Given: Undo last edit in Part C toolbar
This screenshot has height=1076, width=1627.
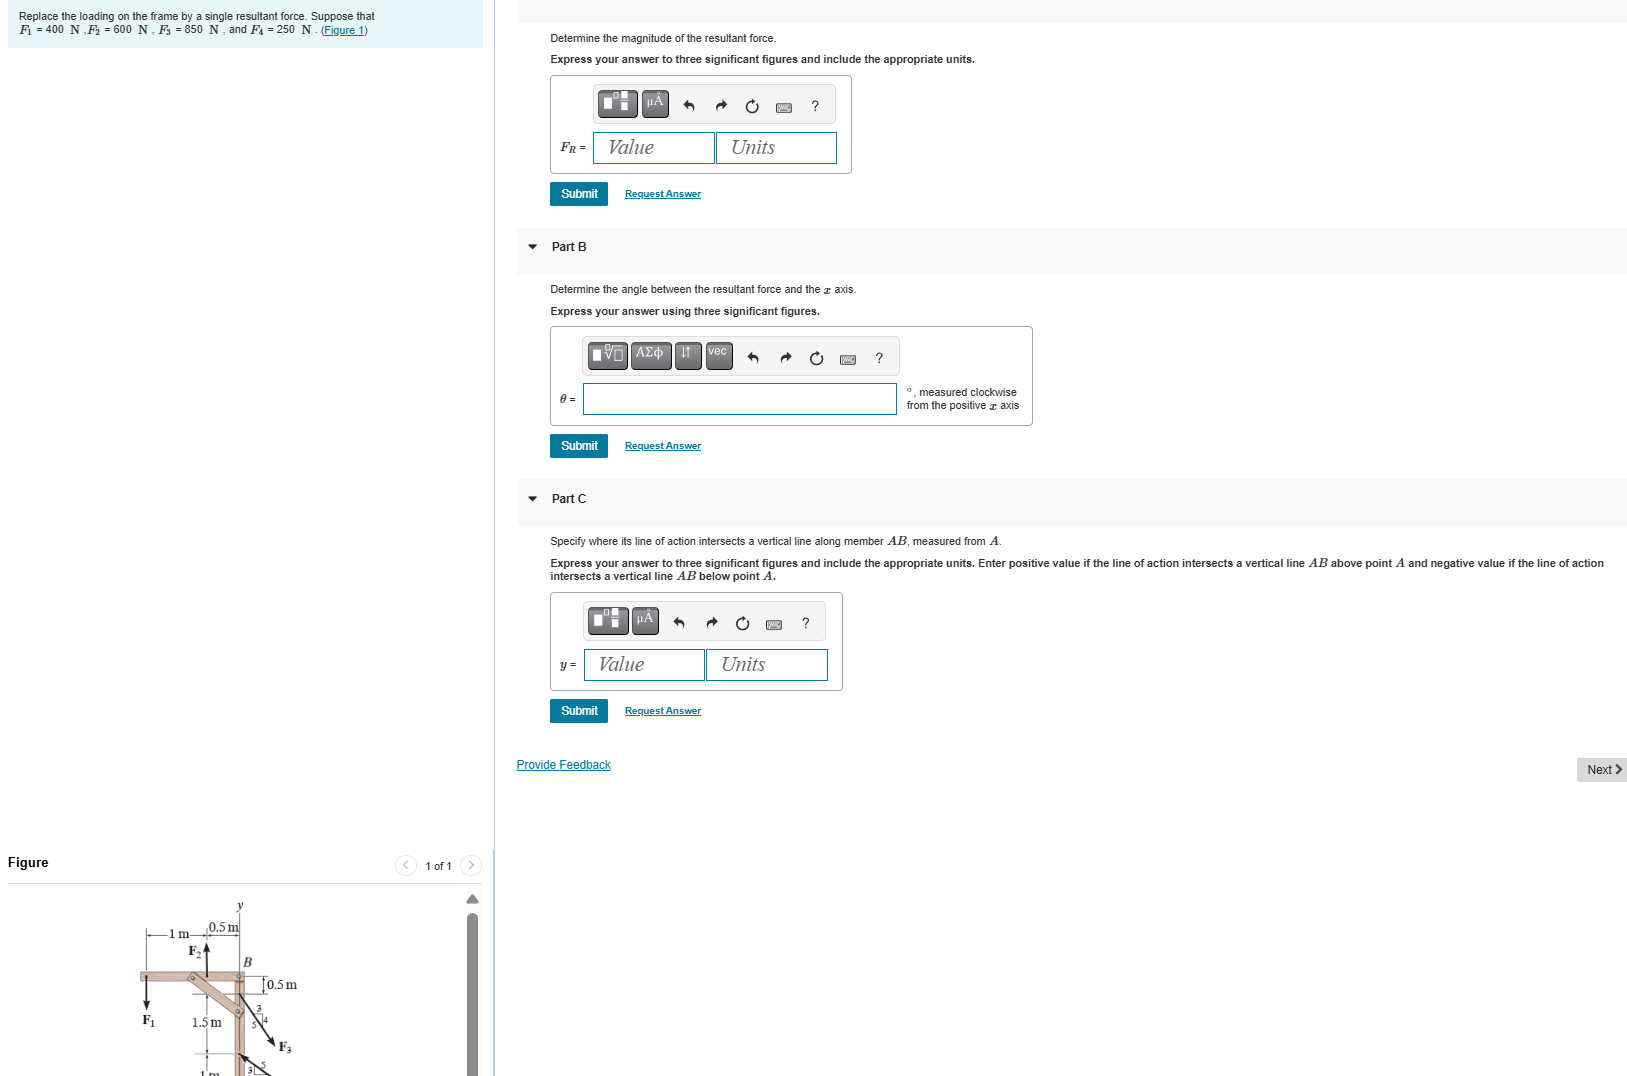Looking at the screenshot, I should pos(679,623).
